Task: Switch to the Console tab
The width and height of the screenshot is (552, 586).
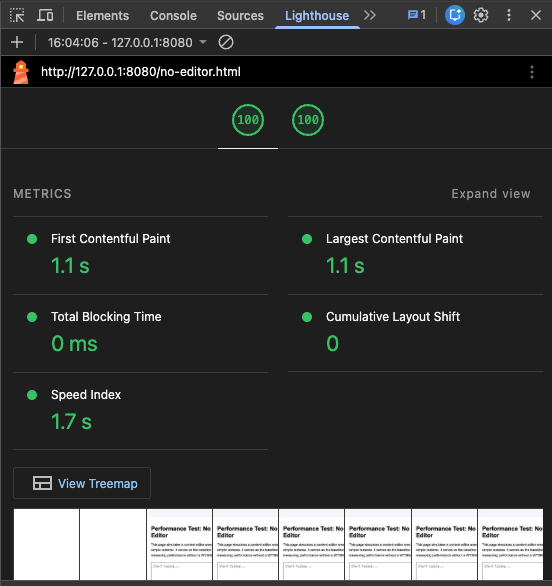Action: [173, 16]
